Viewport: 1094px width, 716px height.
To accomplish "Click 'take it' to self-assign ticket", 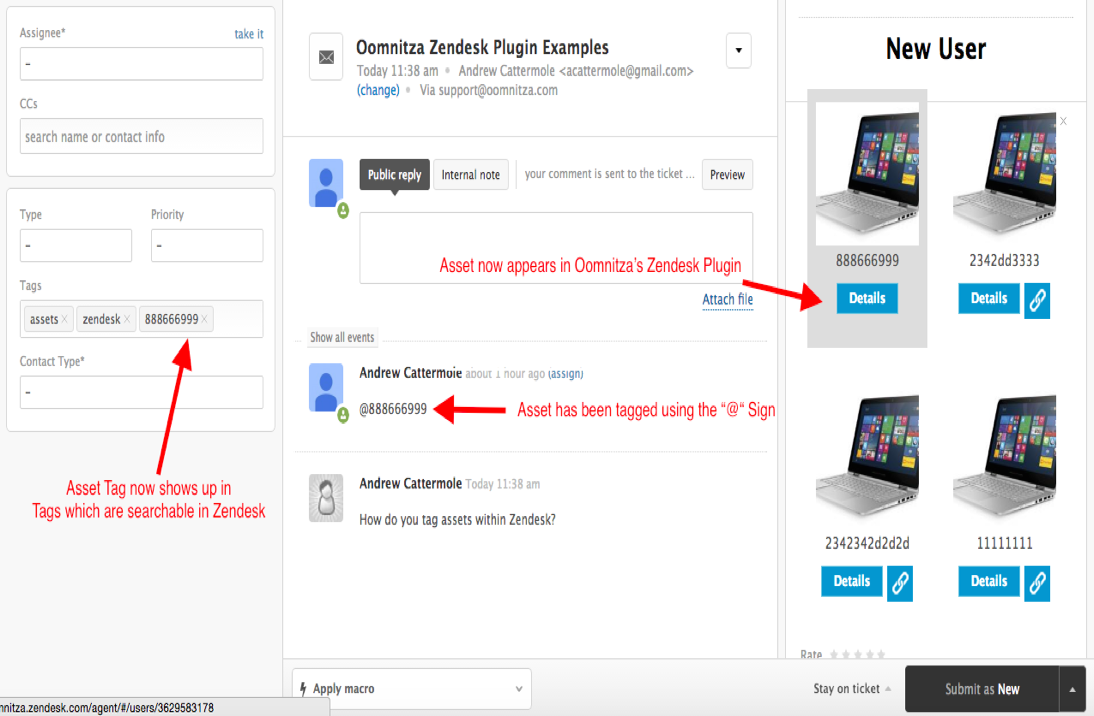I will 249,34.
